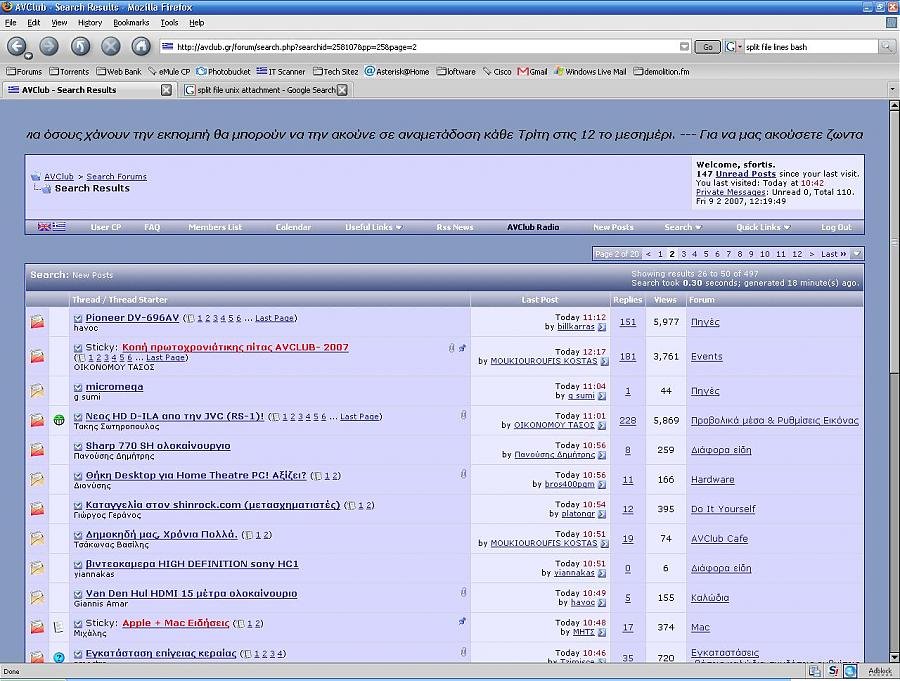Viewport: 900px width, 681px height.
Task: Go back with the Back arrow button
Action: pos(17,46)
